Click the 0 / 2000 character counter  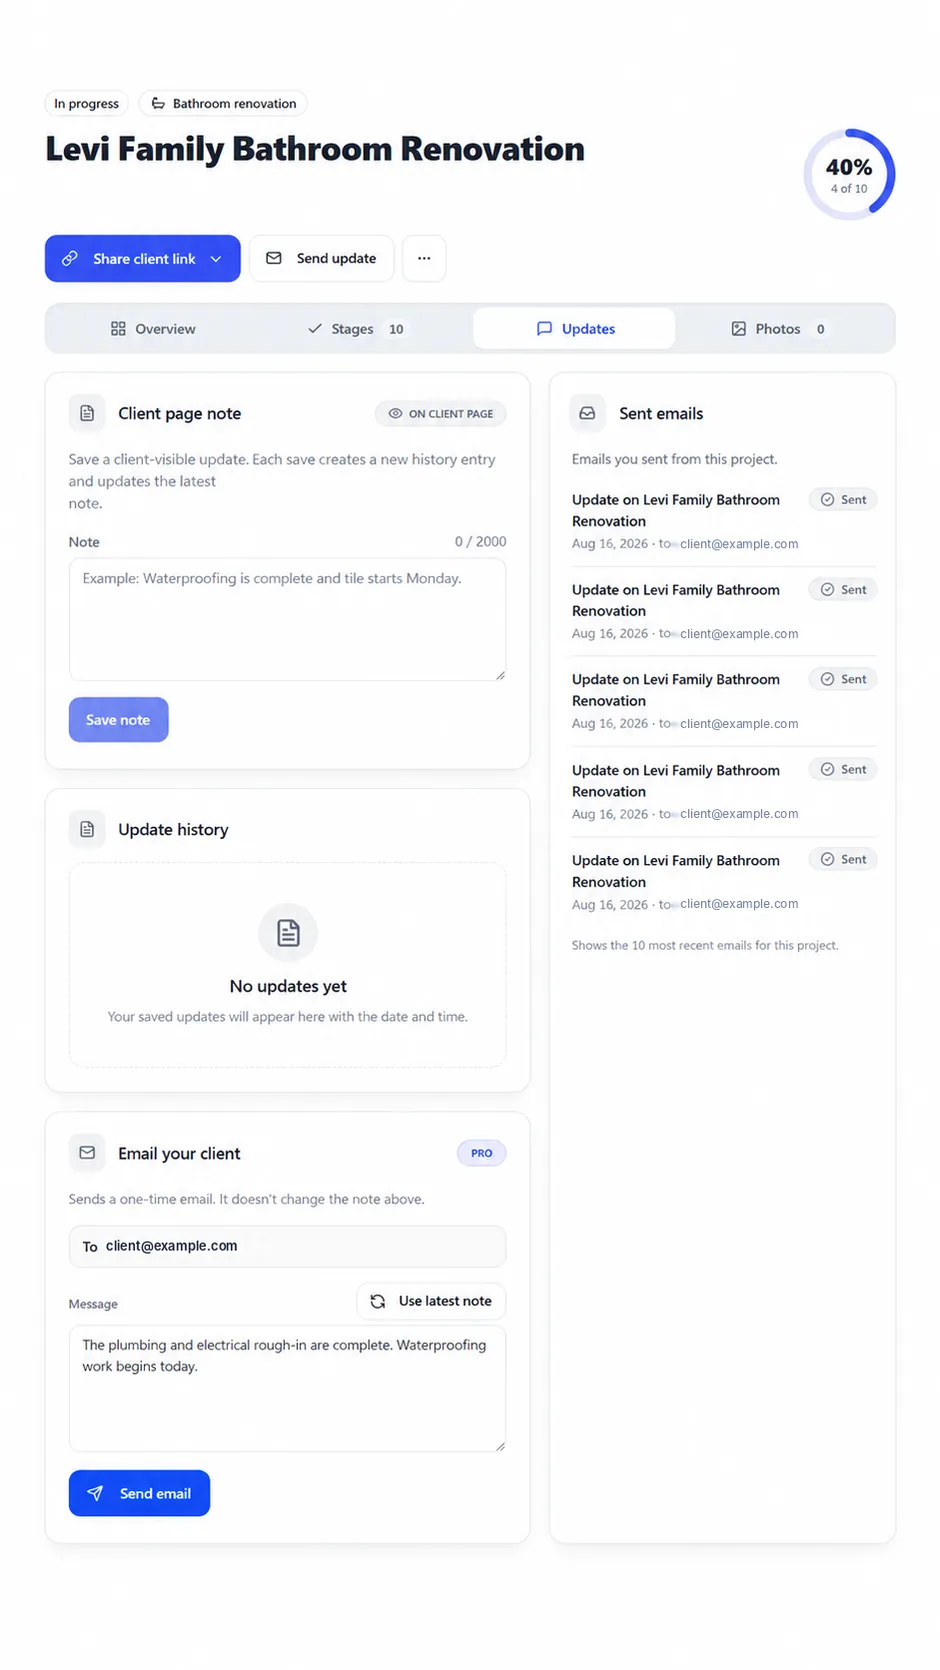[480, 541]
